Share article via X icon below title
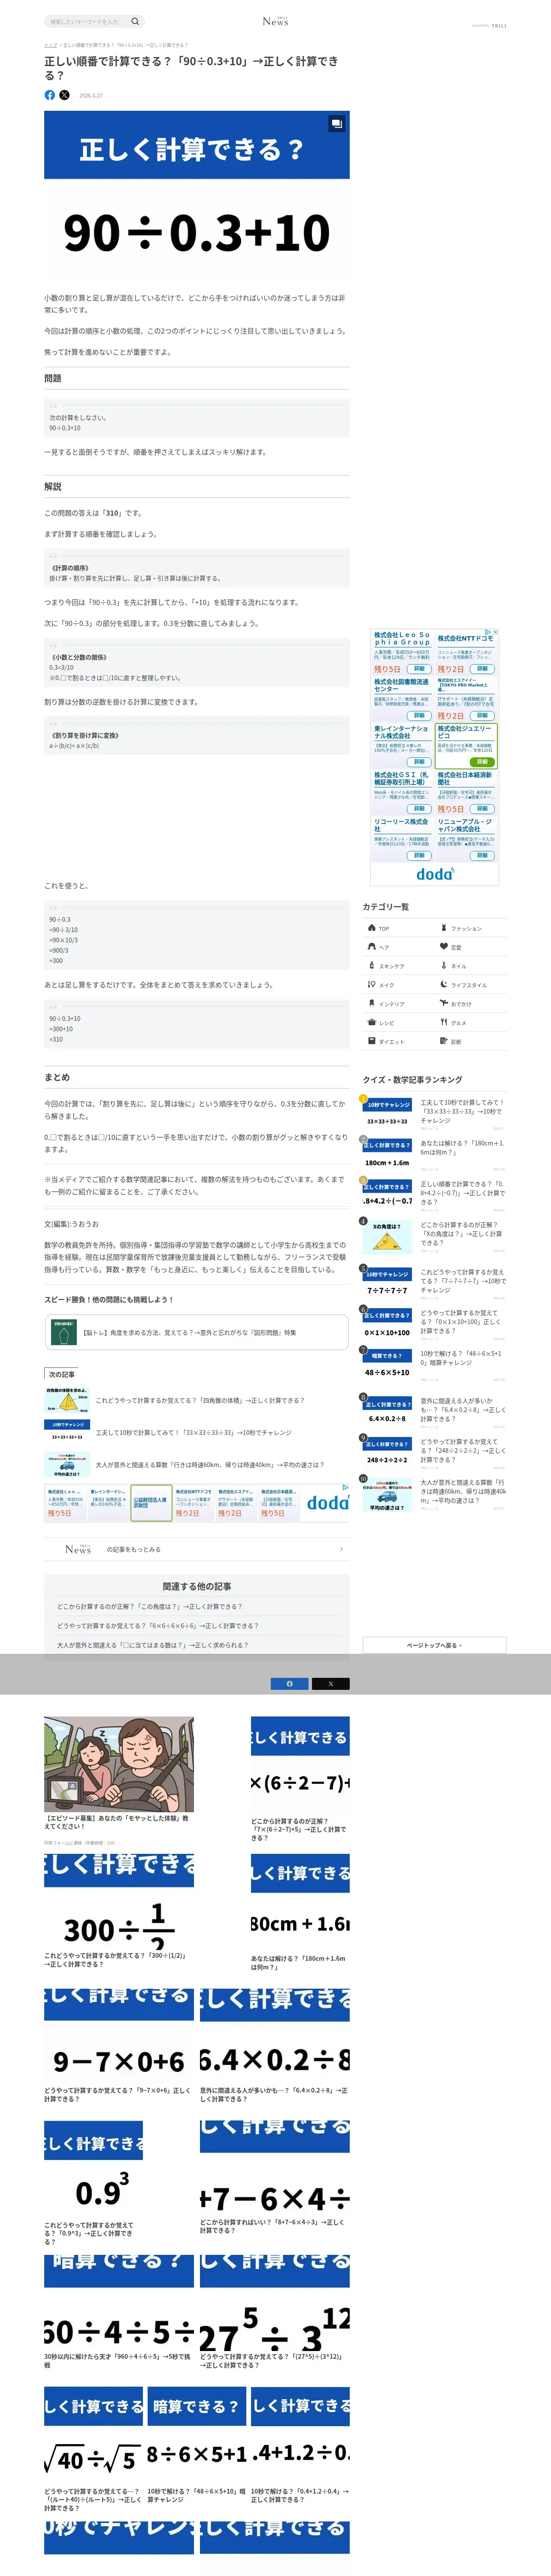Viewport: 551px width, 2576px height. click(x=64, y=95)
